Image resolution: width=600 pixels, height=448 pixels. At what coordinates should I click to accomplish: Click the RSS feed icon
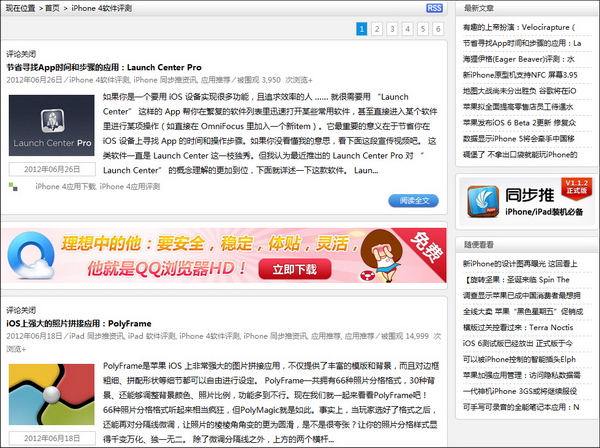[435, 8]
